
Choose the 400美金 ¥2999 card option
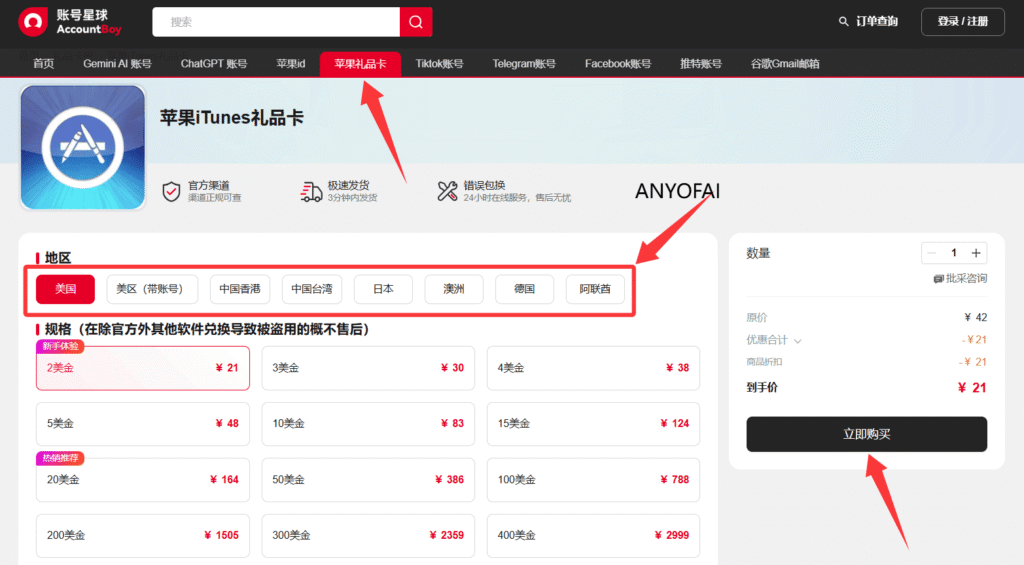tap(593, 535)
